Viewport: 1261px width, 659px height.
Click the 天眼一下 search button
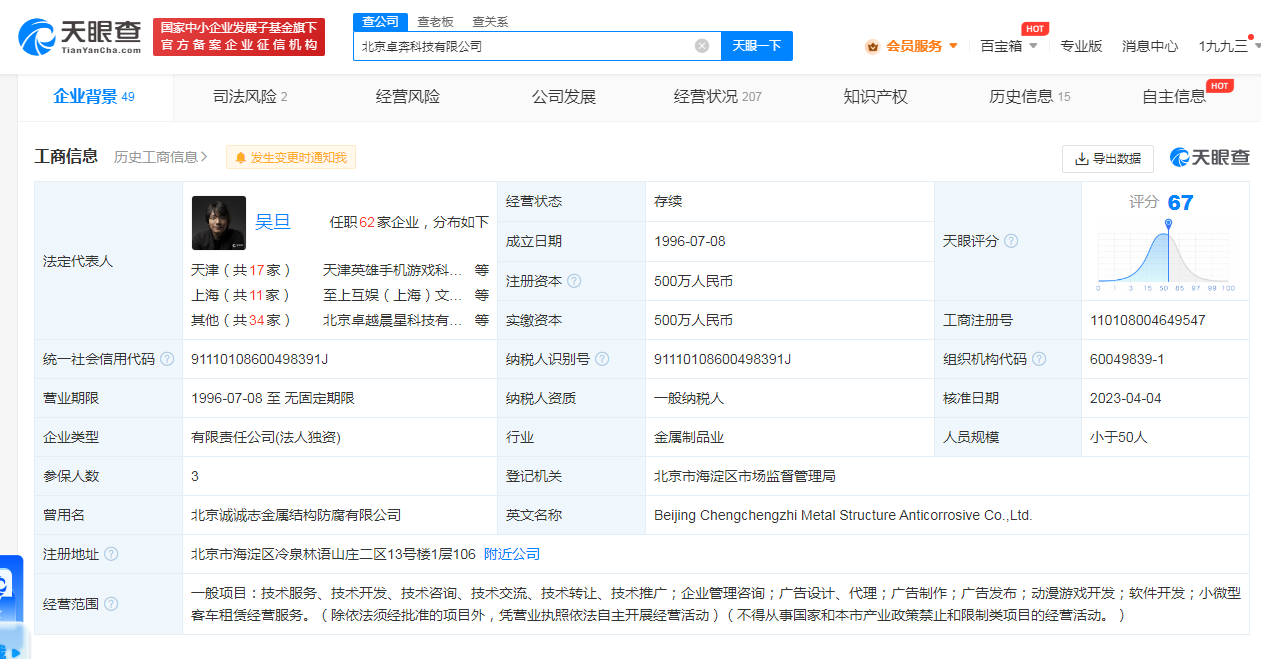coord(757,46)
